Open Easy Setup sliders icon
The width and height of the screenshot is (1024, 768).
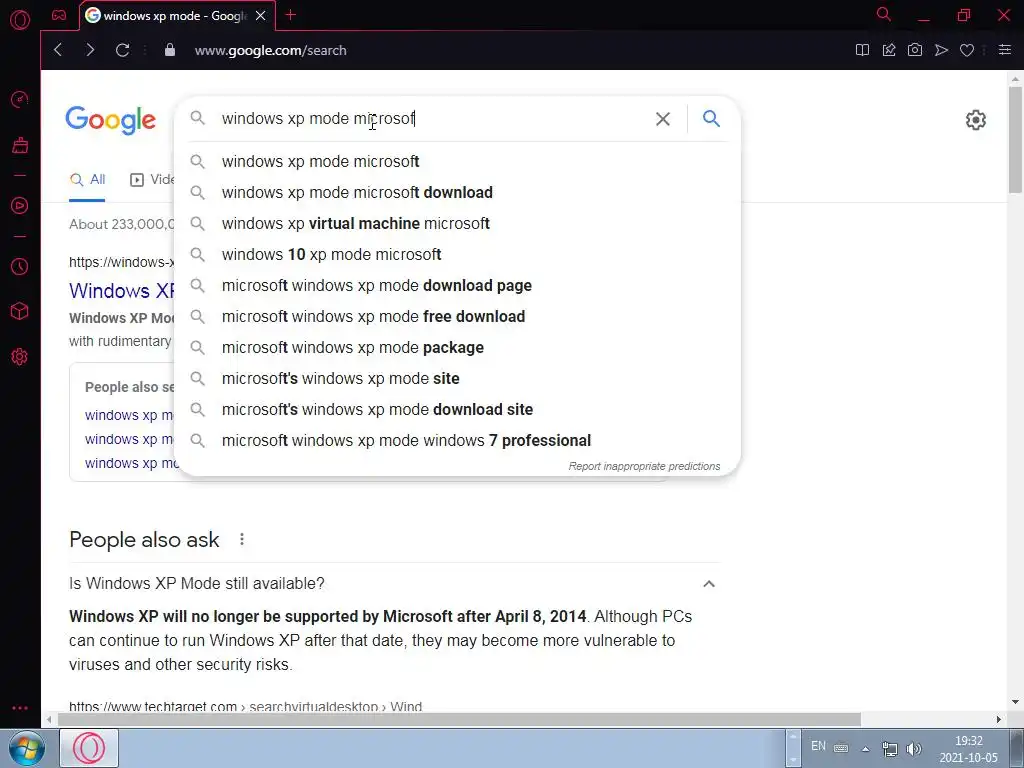pyautogui.click(x=1005, y=50)
